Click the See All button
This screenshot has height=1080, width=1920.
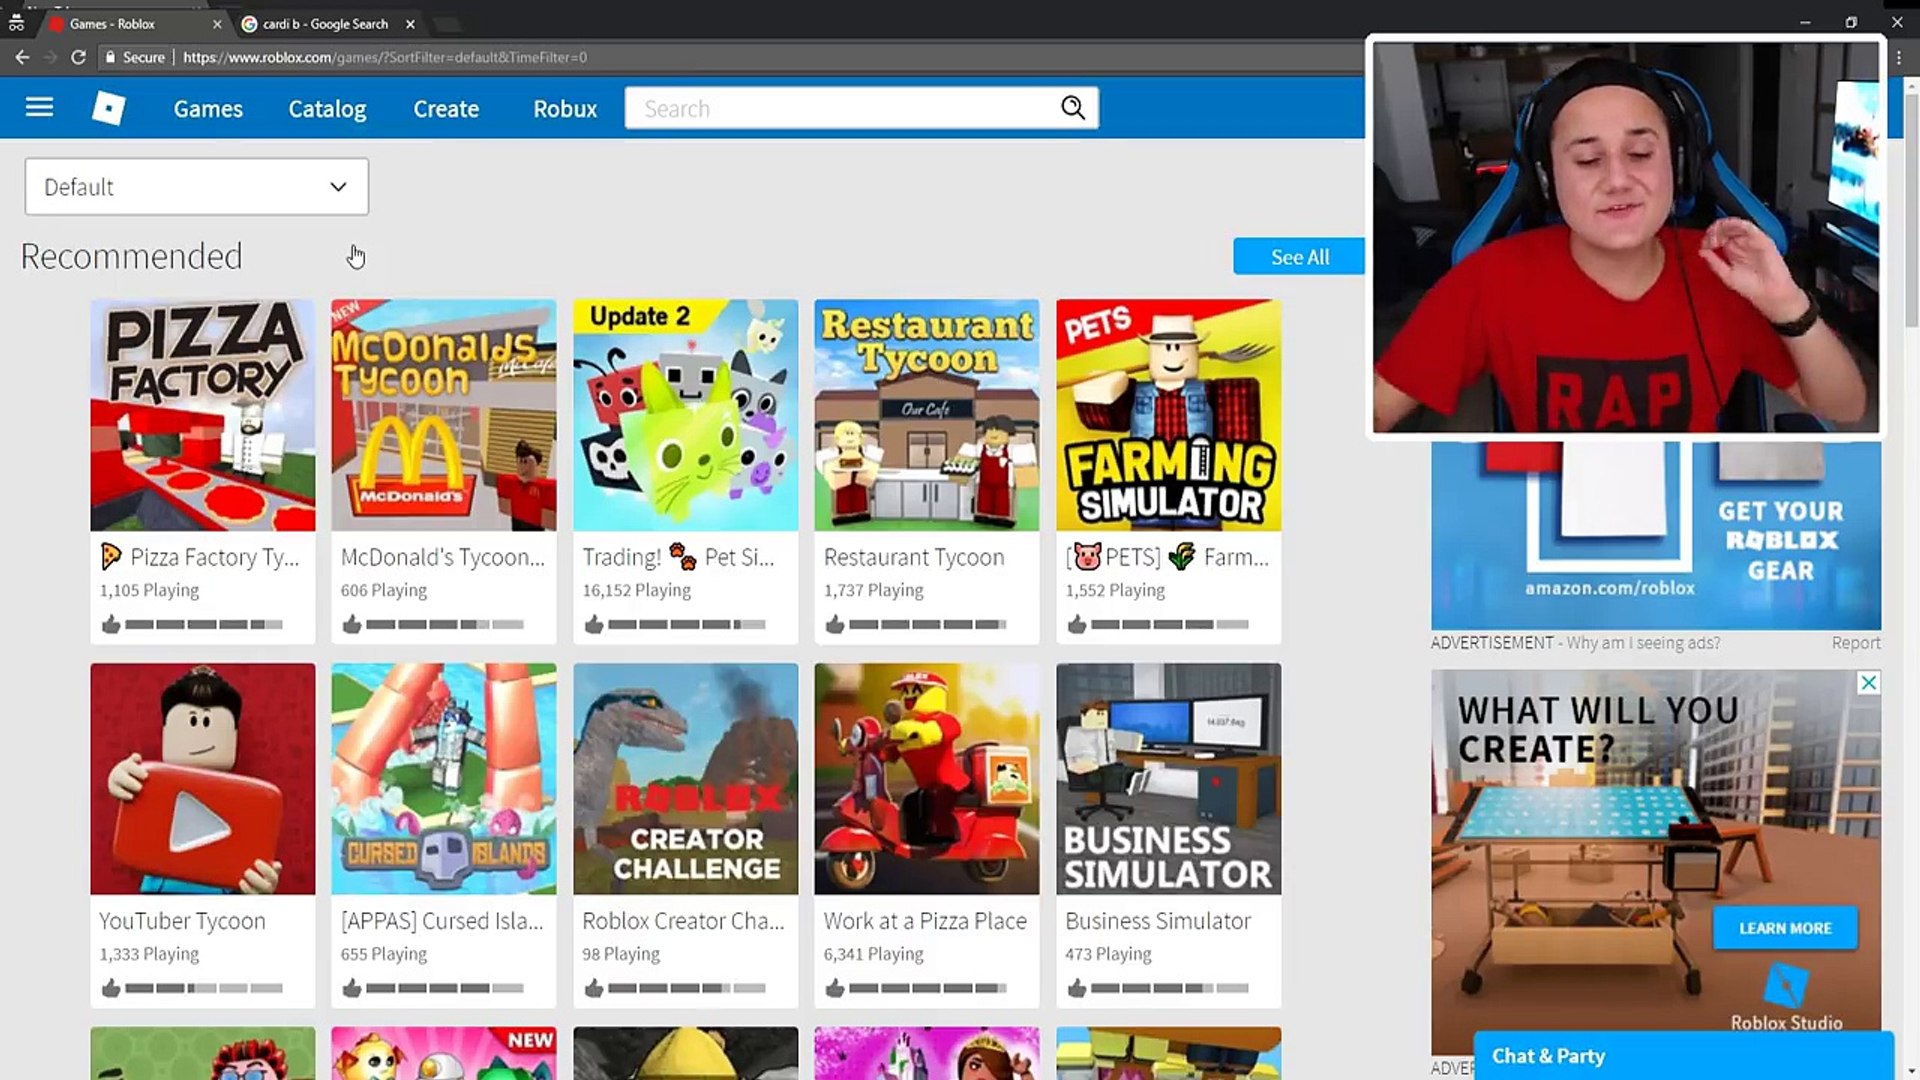click(1299, 257)
